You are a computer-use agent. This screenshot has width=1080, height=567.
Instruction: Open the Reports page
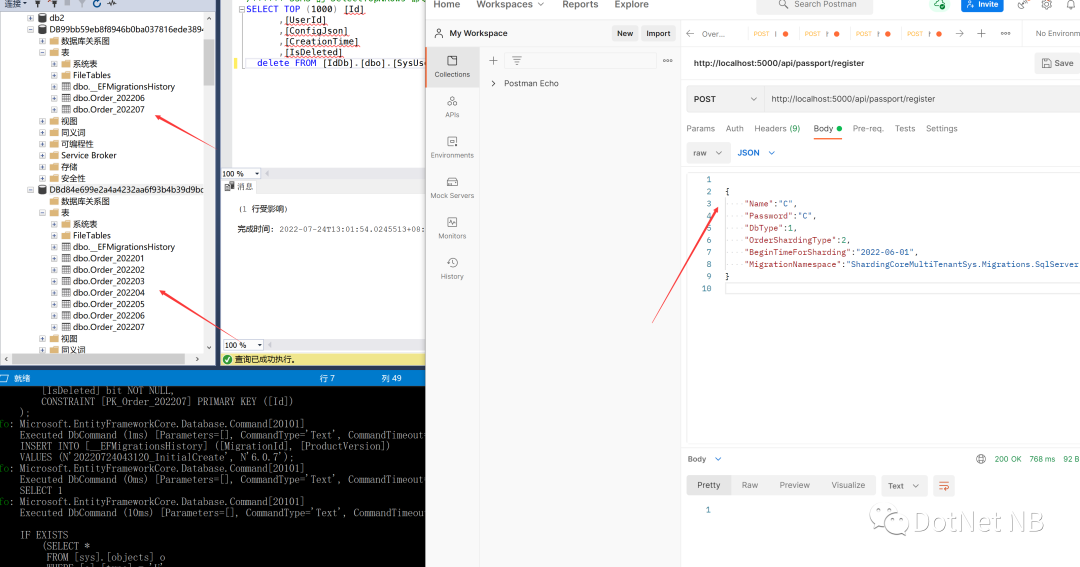click(x=580, y=4)
